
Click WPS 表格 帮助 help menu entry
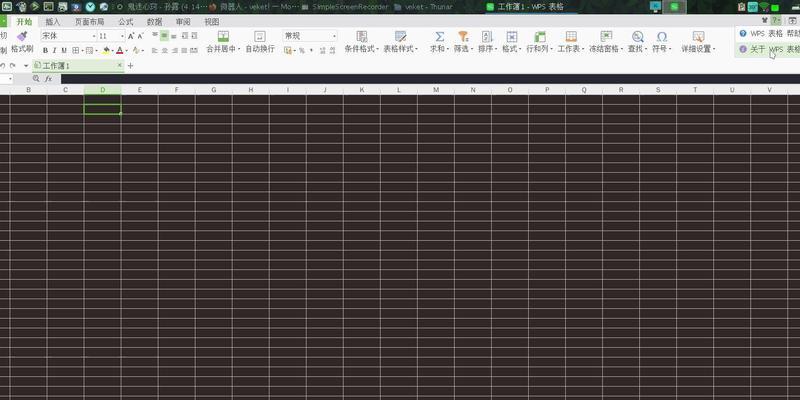tap(769, 34)
